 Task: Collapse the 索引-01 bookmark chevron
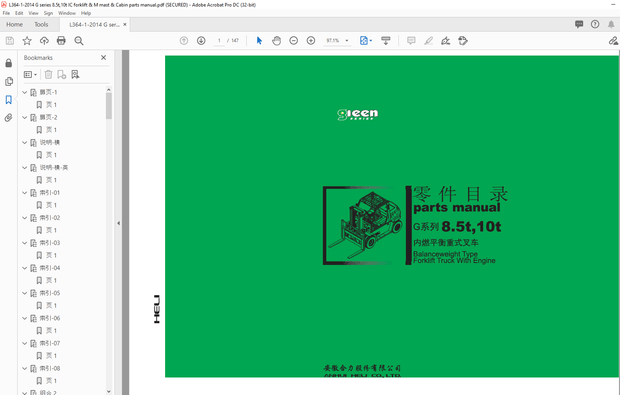(25, 193)
